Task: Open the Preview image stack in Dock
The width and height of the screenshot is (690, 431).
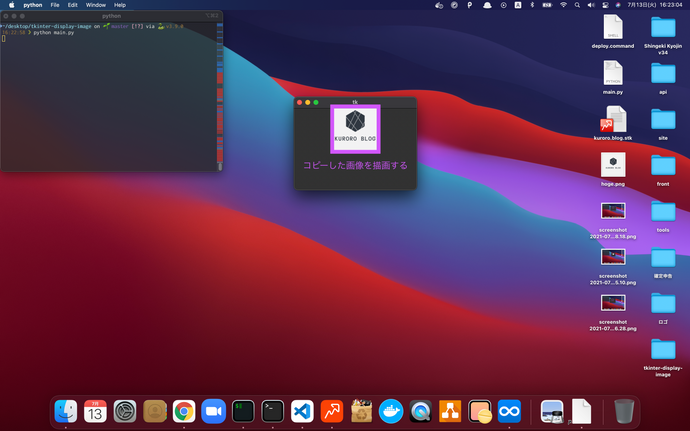Action: [552, 411]
